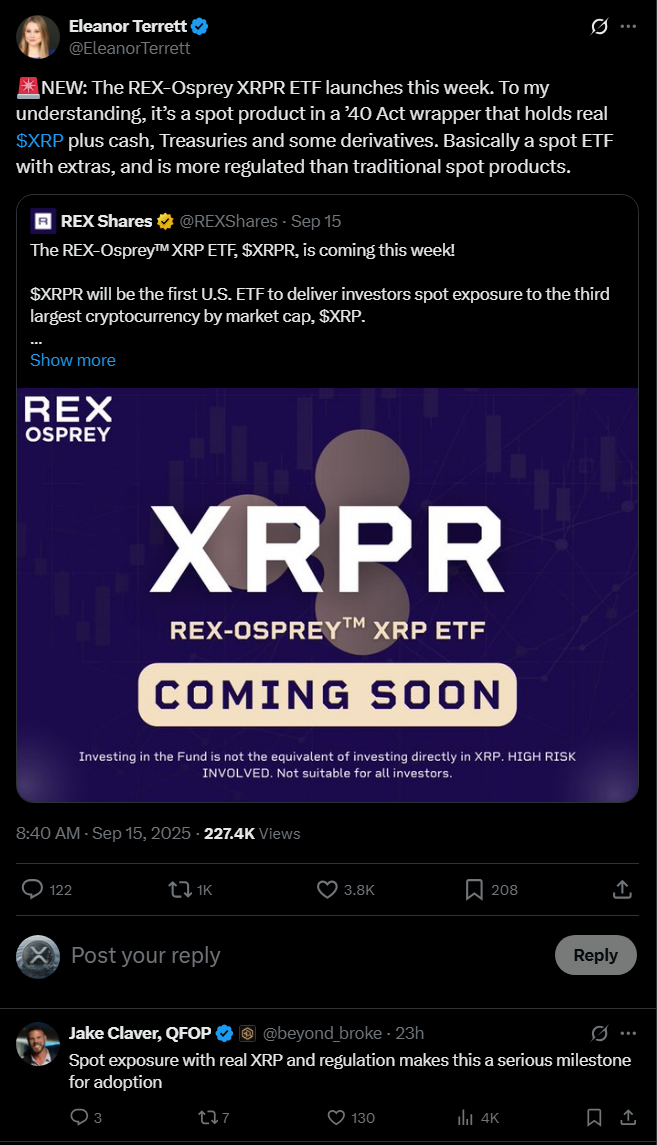Viewport: 657px width, 1145px height.
Task: Click the Grok icon on Eleanor's post
Action: pos(599,26)
